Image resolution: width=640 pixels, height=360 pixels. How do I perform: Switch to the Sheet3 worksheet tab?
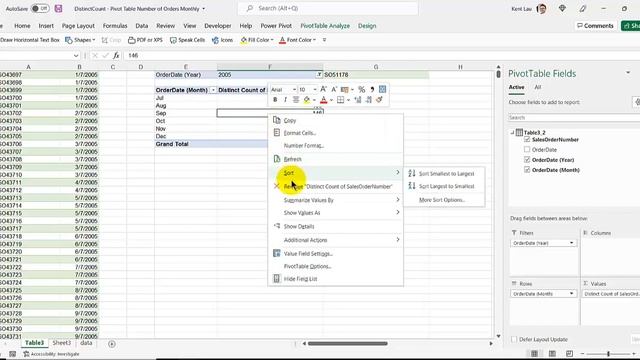tap(62, 343)
